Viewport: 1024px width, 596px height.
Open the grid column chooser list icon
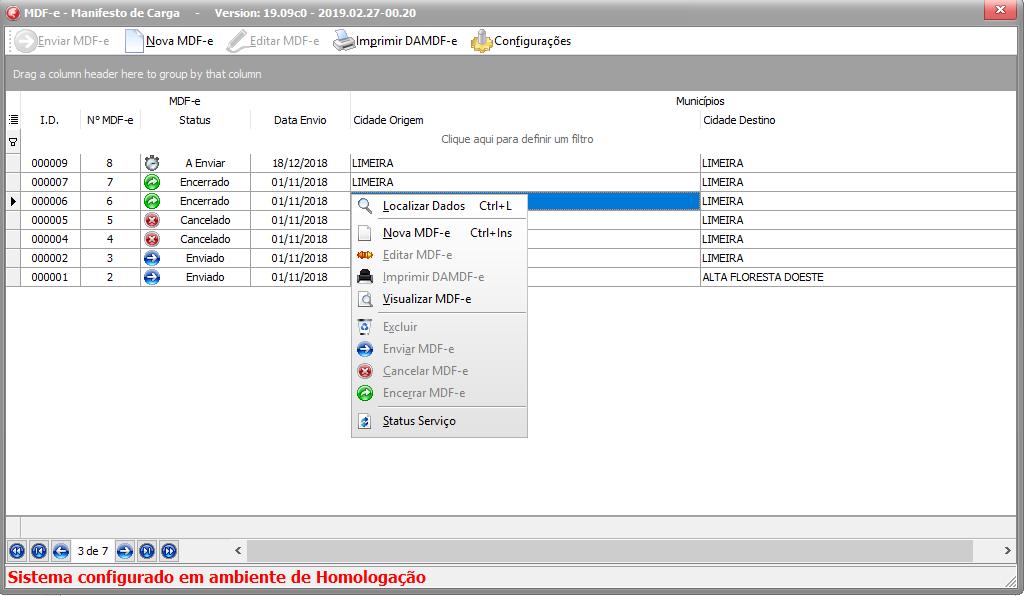[x=13, y=120]
